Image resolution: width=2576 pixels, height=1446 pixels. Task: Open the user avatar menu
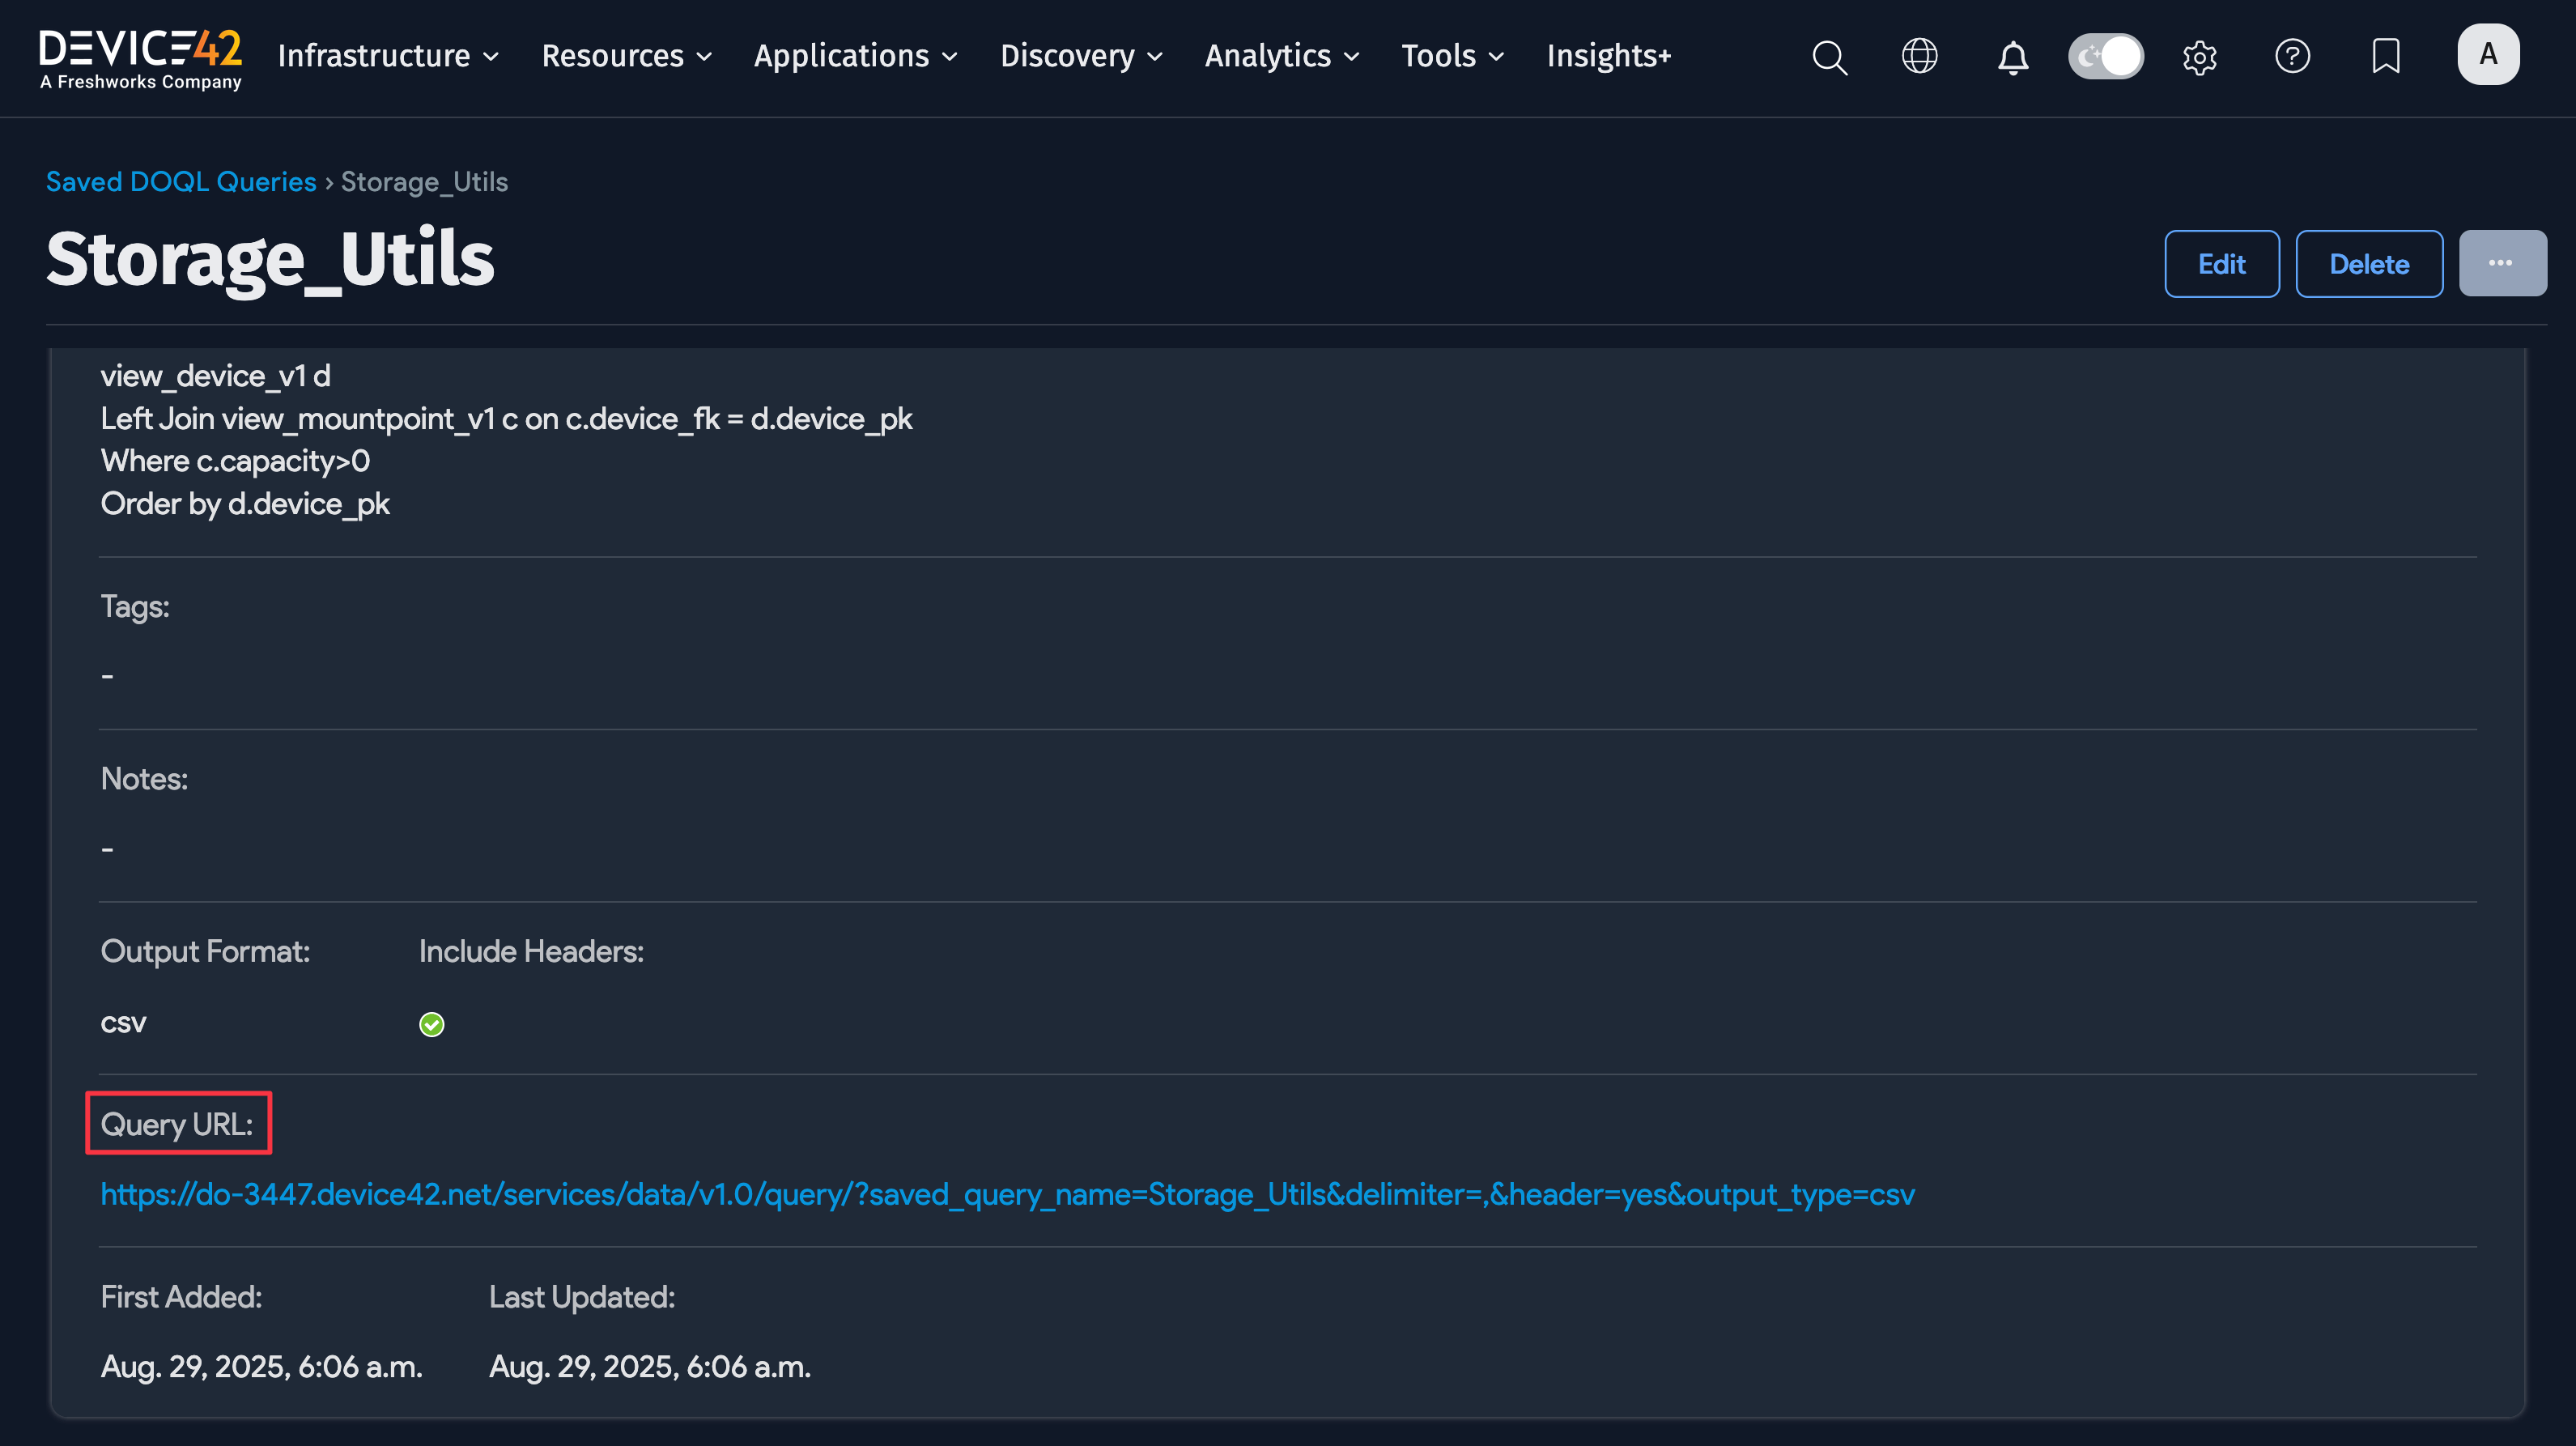[2489, 54]
